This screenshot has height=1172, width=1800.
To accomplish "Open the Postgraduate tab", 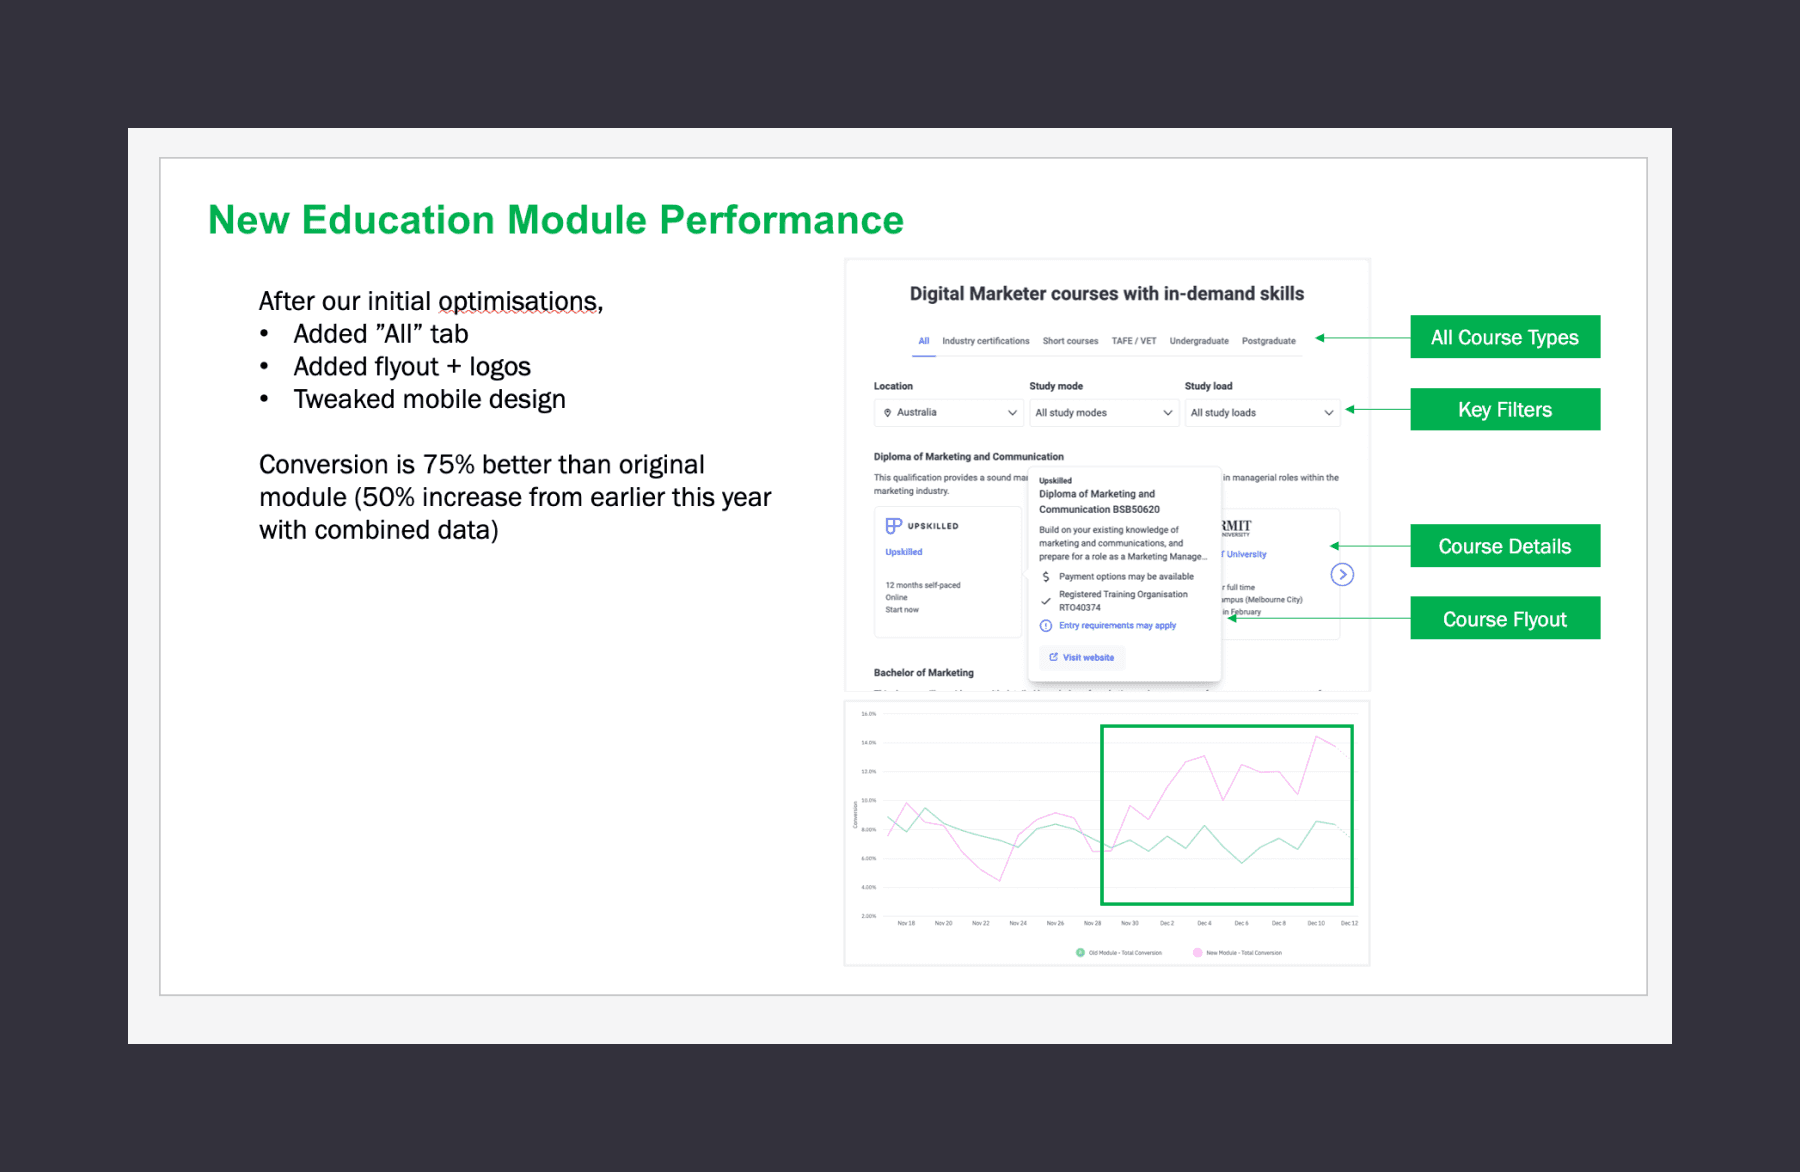I will click(1268, 341).
